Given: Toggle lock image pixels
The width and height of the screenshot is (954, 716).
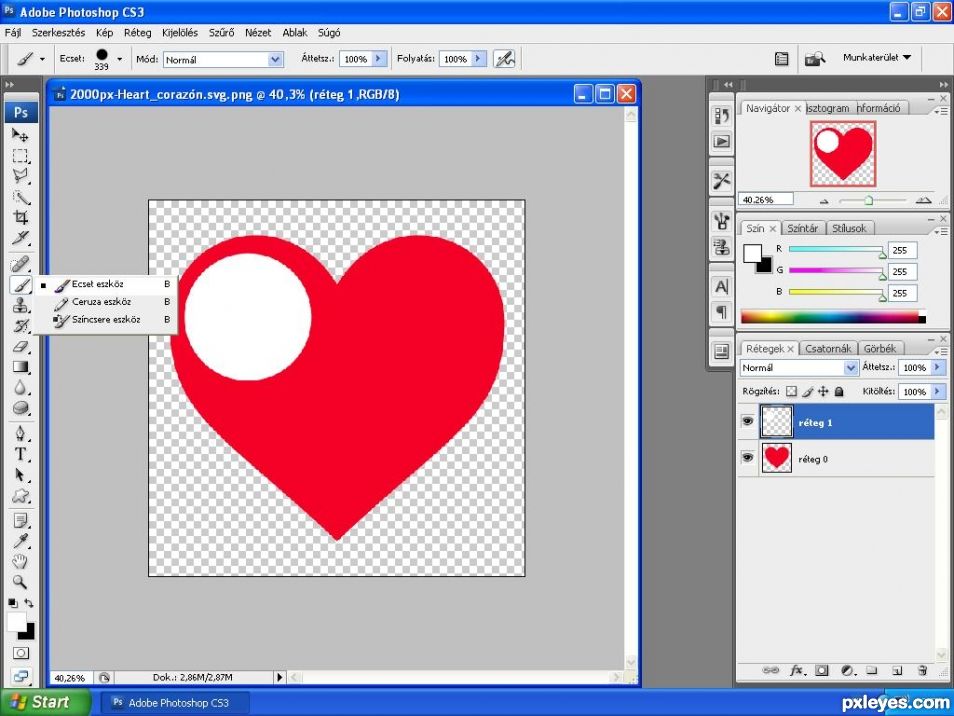Looking at the screenshot, I should tap(807, 391).
